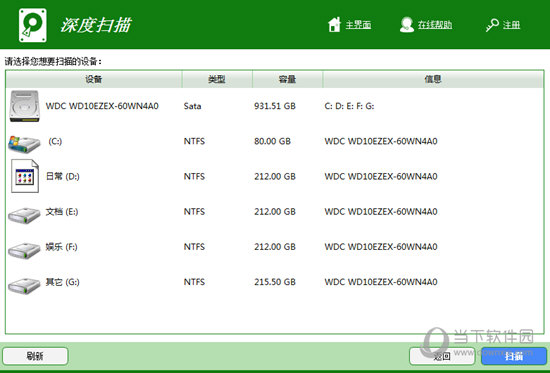Click the 文档 (E:) partition label
The height and width of the screenshot is (373, 550).
pyautogui.click(x=62, y=212)
